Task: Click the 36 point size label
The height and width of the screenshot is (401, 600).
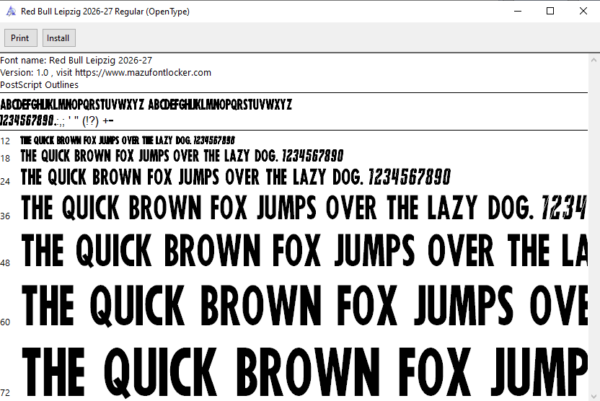Action: pos(5,216)
